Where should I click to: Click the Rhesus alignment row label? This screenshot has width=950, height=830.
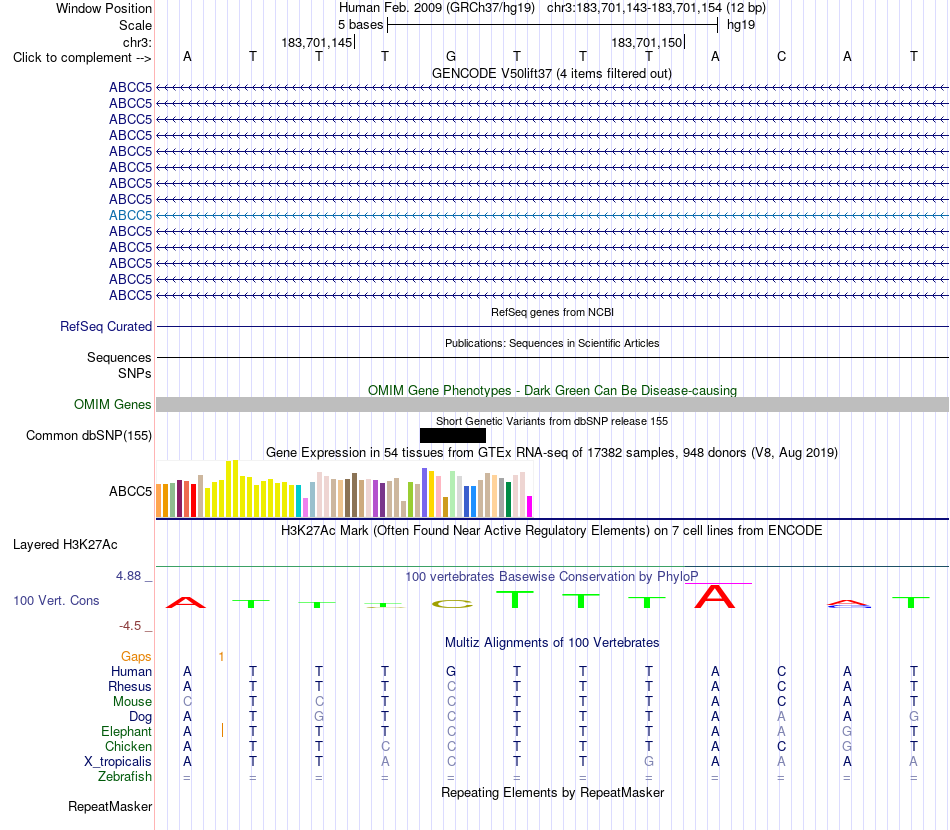pyautogui.click(x=130, y=686)
